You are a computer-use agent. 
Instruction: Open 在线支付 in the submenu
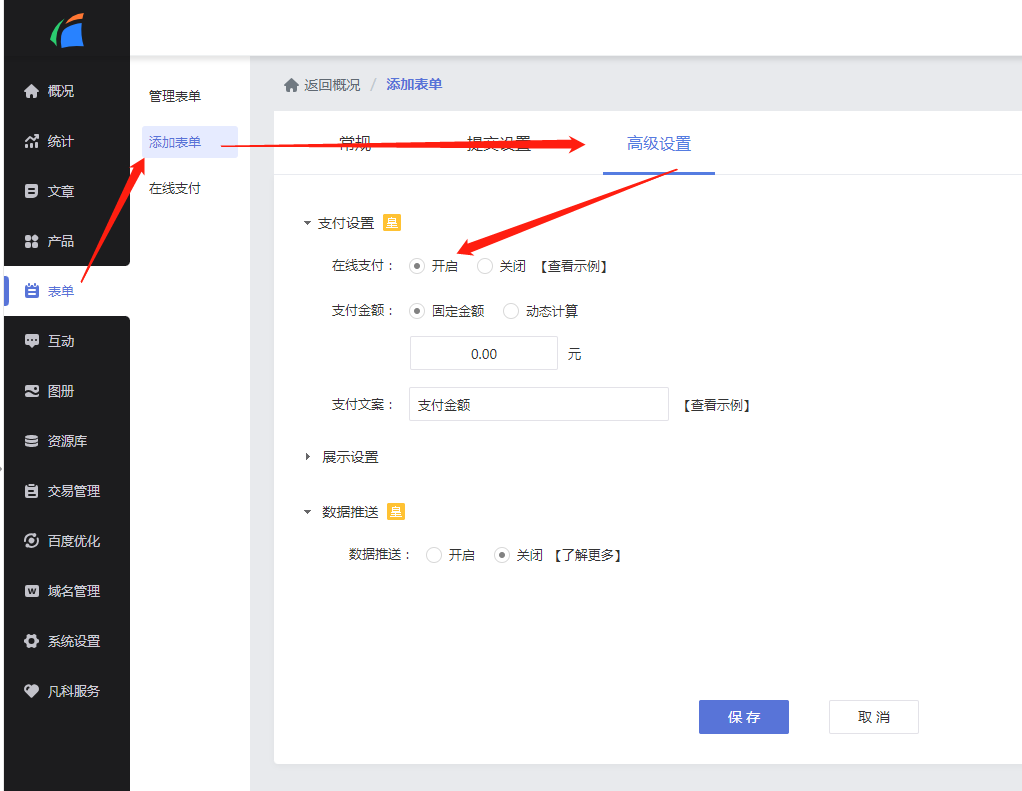(x=175, y=188)
